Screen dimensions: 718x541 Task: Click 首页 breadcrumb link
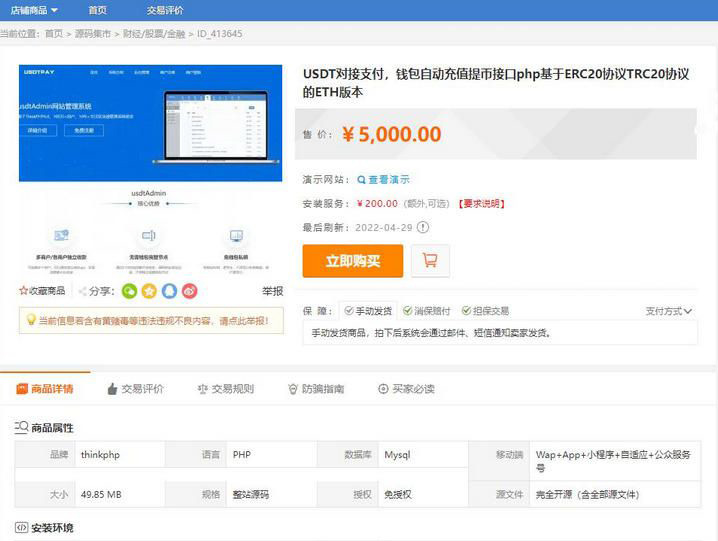(54, 33)
